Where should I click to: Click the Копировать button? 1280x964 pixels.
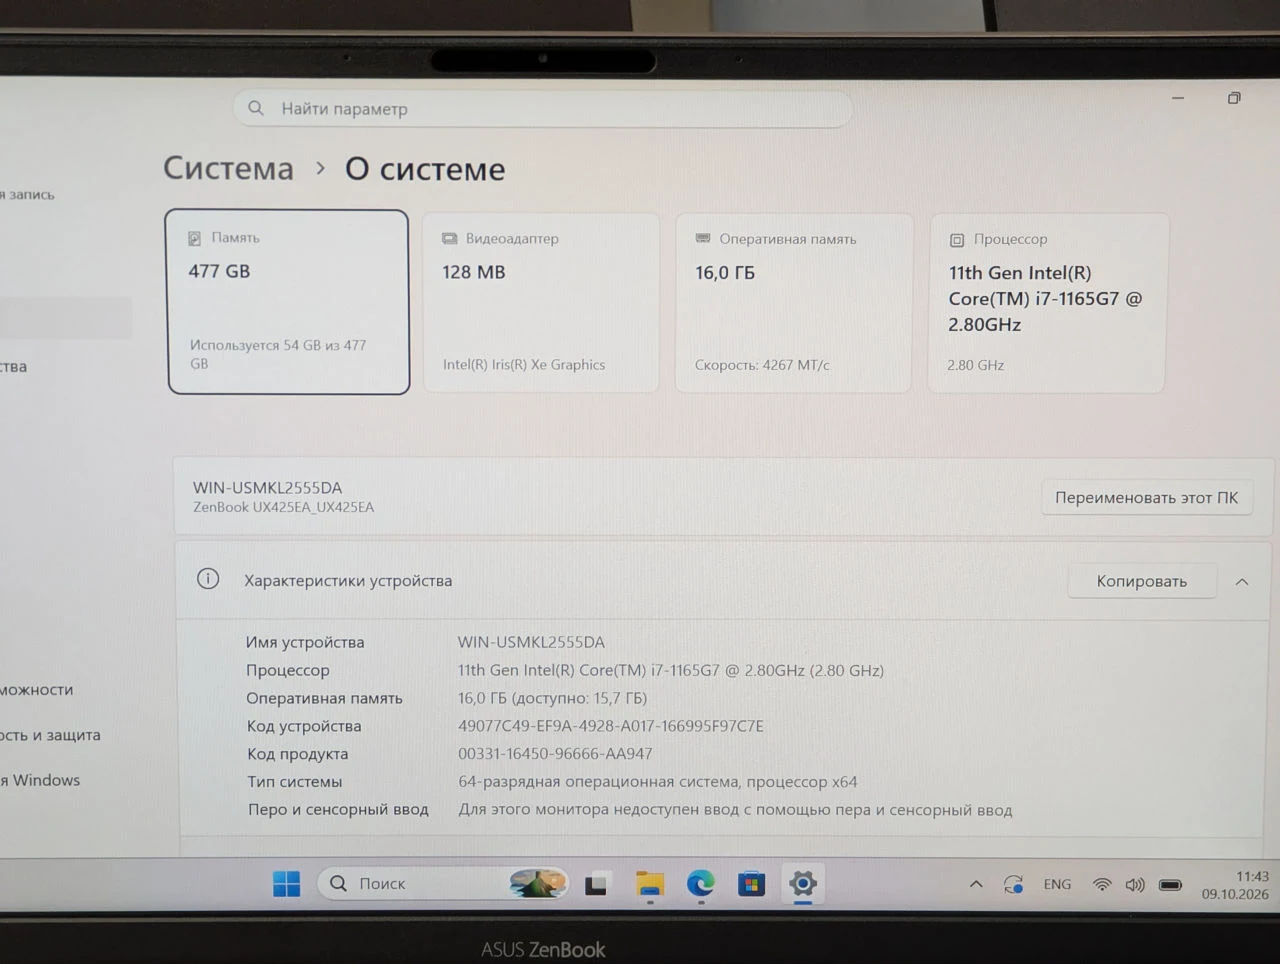coord(1141,581)
